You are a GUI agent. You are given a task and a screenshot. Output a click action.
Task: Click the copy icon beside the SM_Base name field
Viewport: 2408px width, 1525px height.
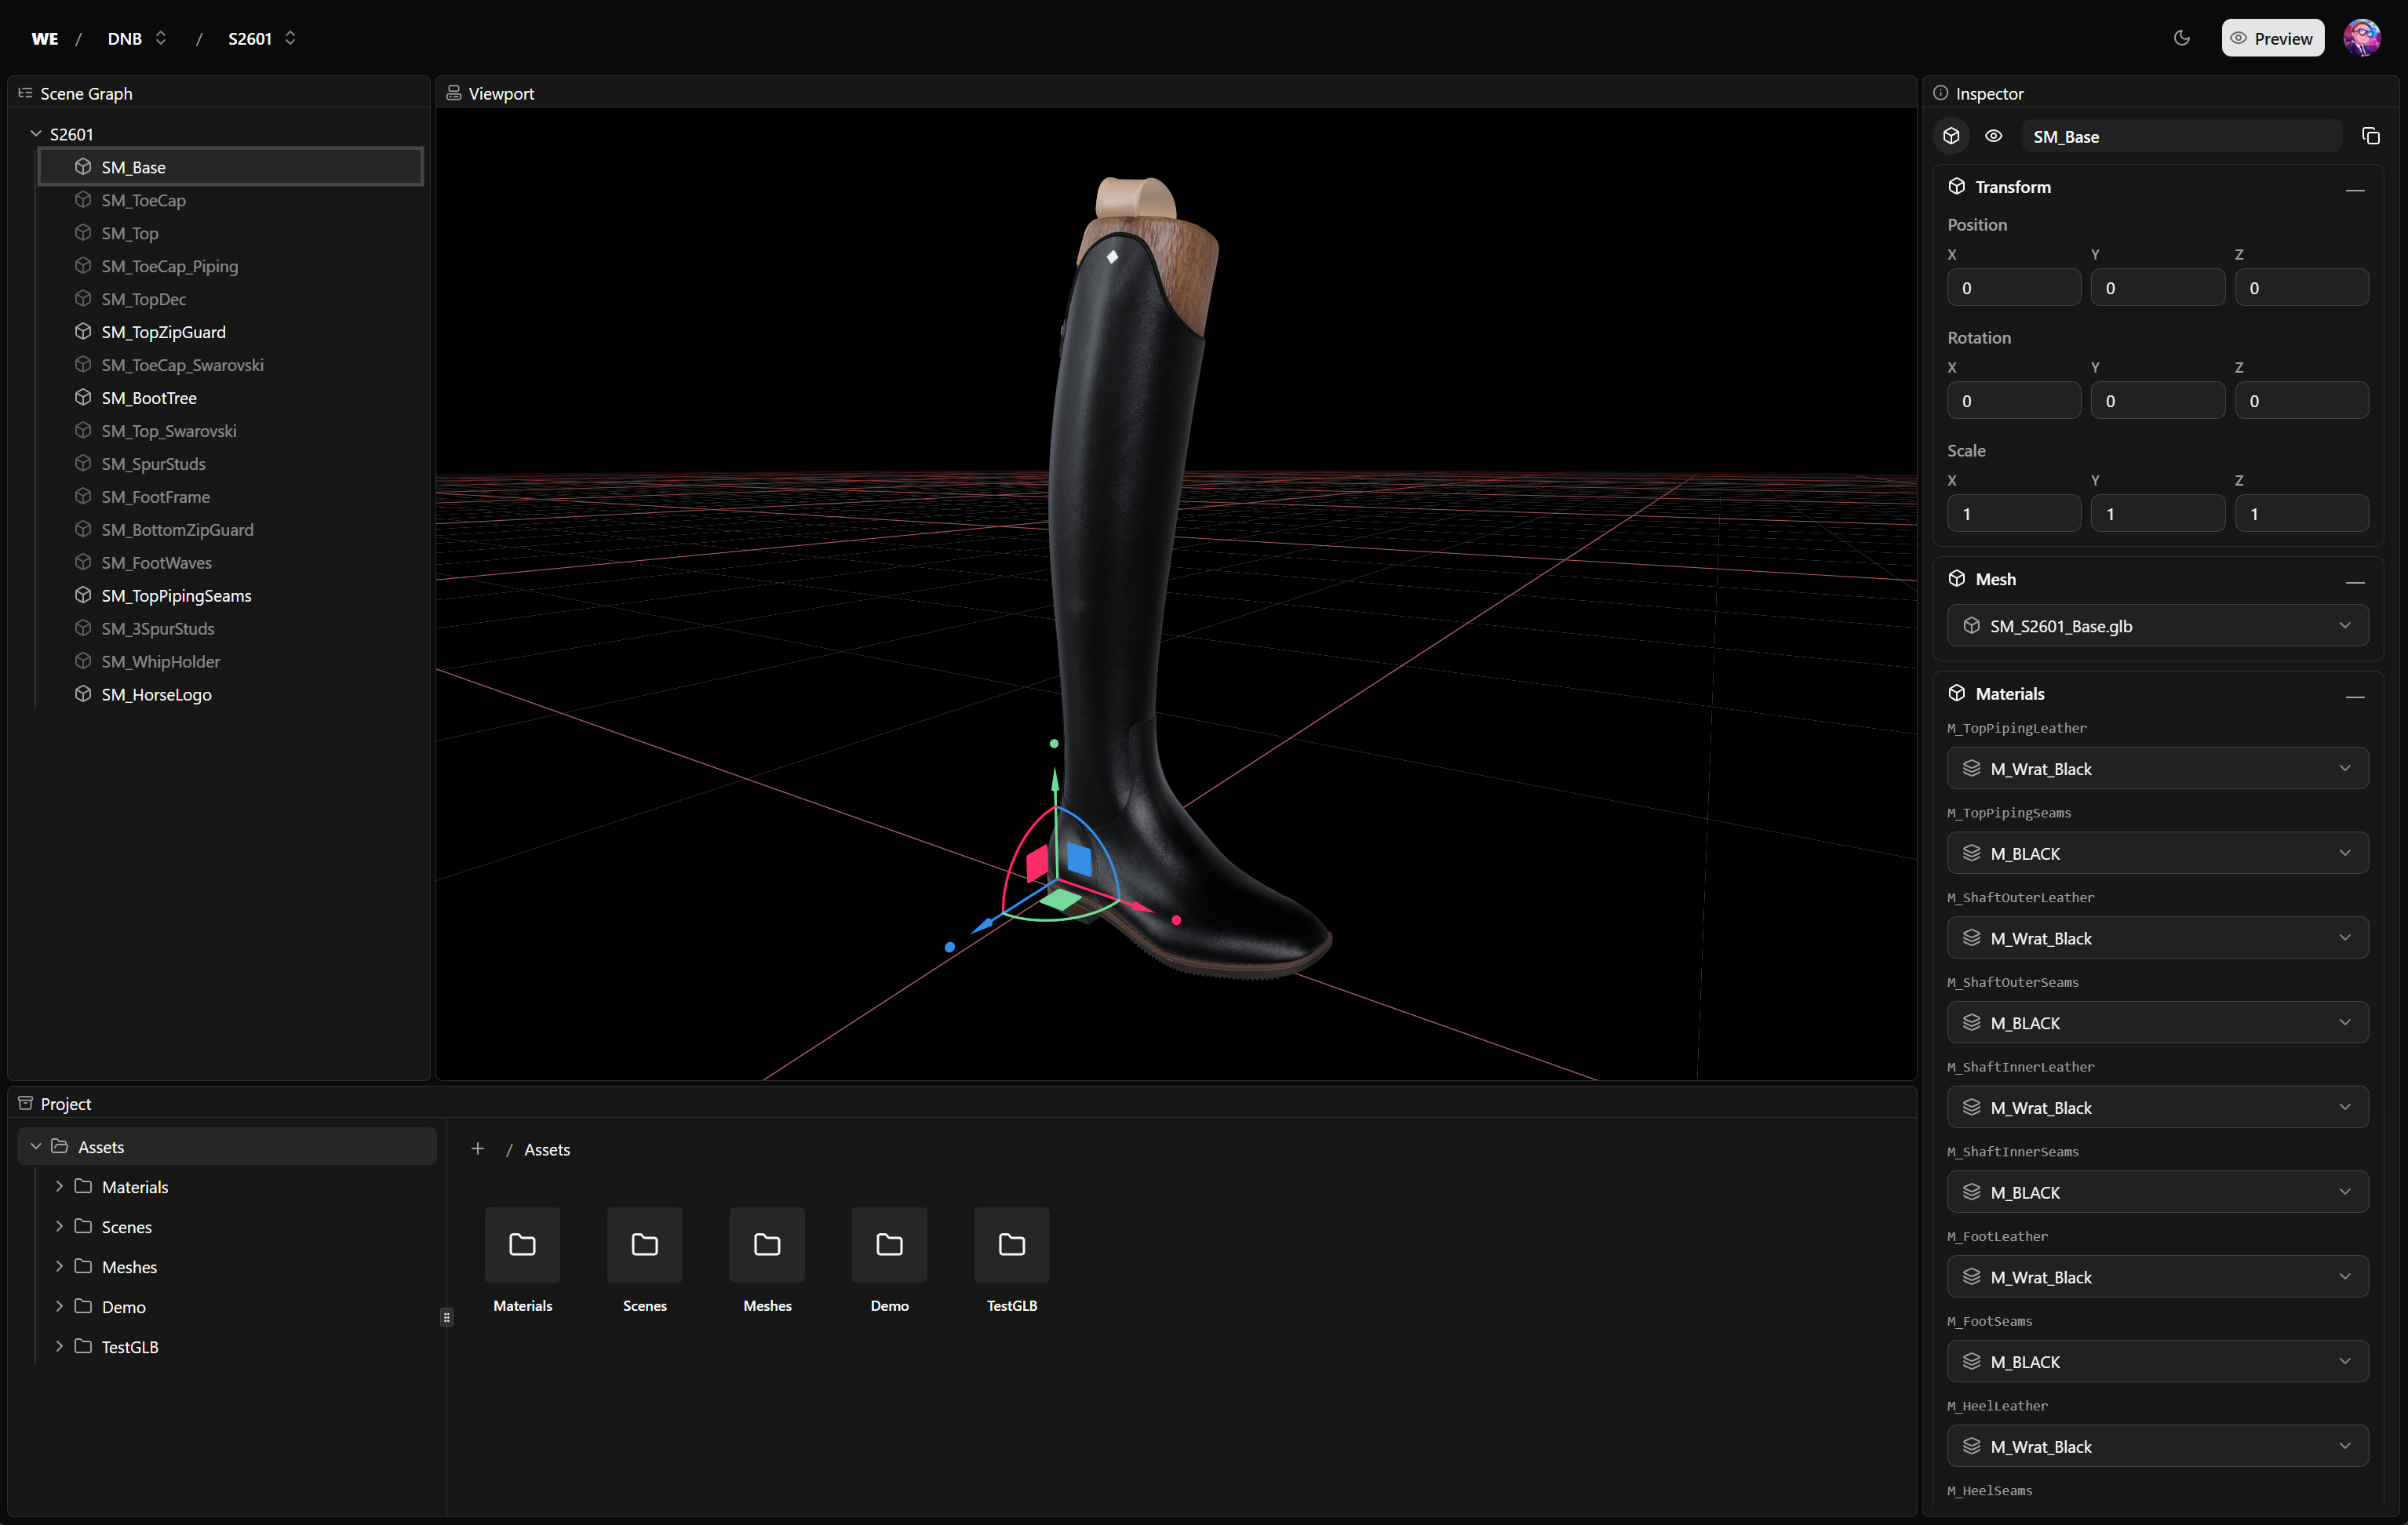[x=2371, y=135]
